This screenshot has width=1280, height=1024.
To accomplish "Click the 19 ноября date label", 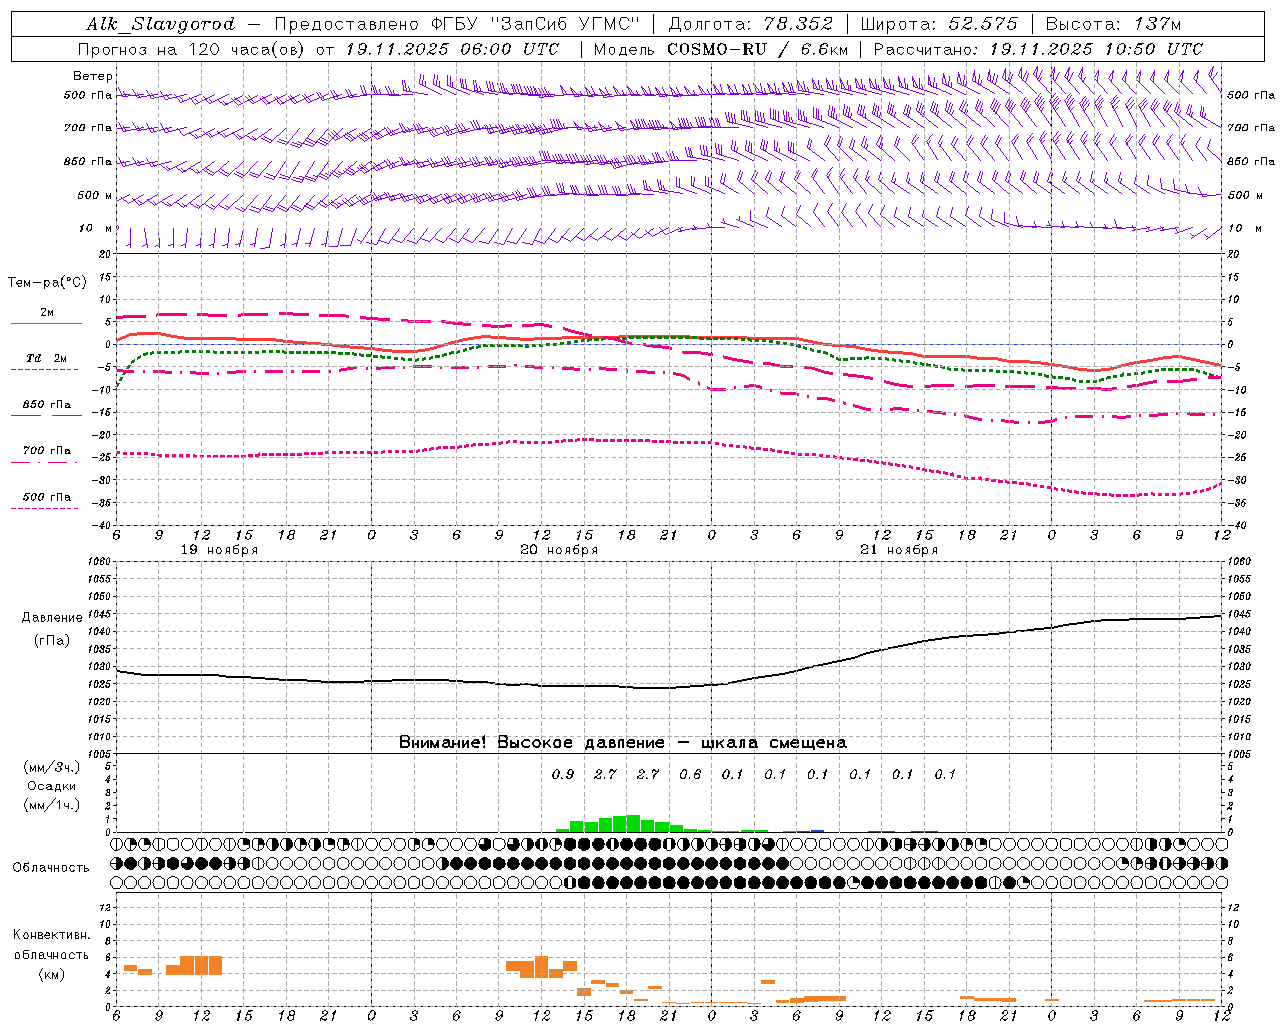I will (x=219, y=550).
